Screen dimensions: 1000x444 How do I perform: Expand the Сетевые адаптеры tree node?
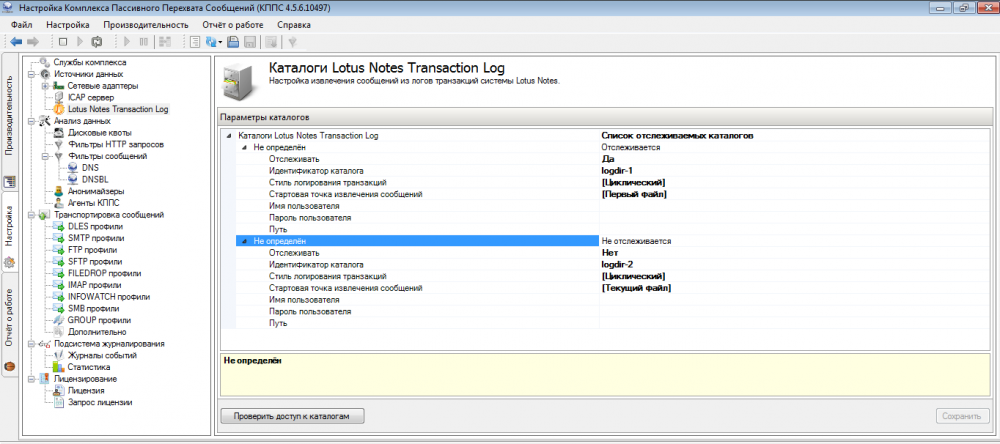click(x=45, y=85)
